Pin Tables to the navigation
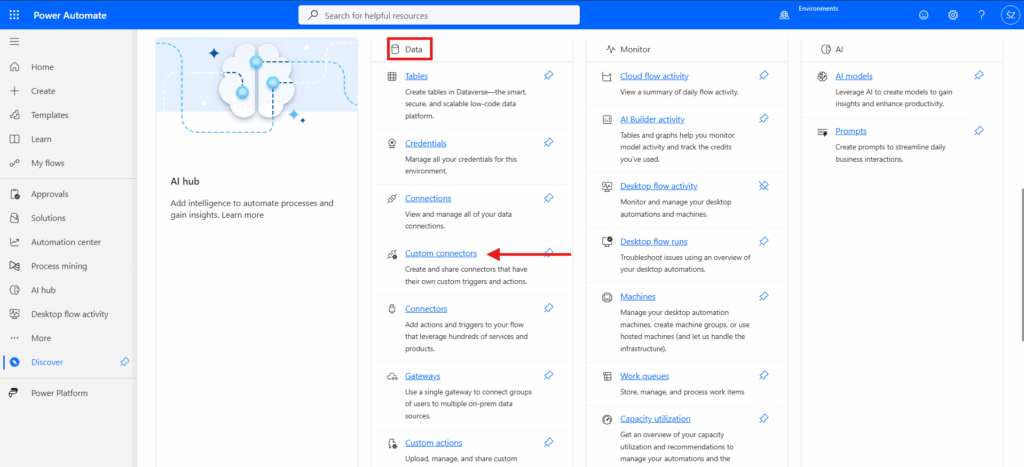 pyautogui.click(x=549, y=76)
